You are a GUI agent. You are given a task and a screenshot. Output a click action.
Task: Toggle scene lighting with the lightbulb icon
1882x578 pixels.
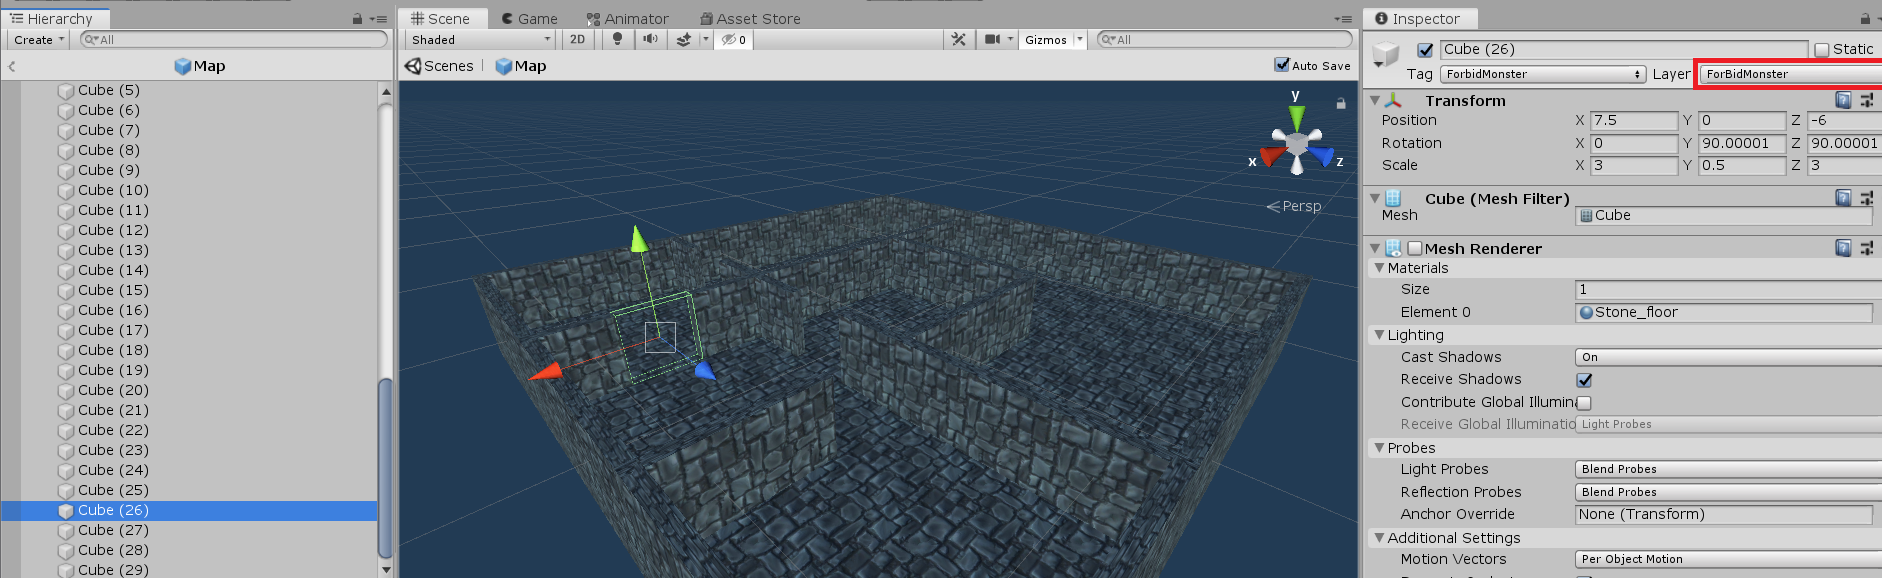coord(617,39)
